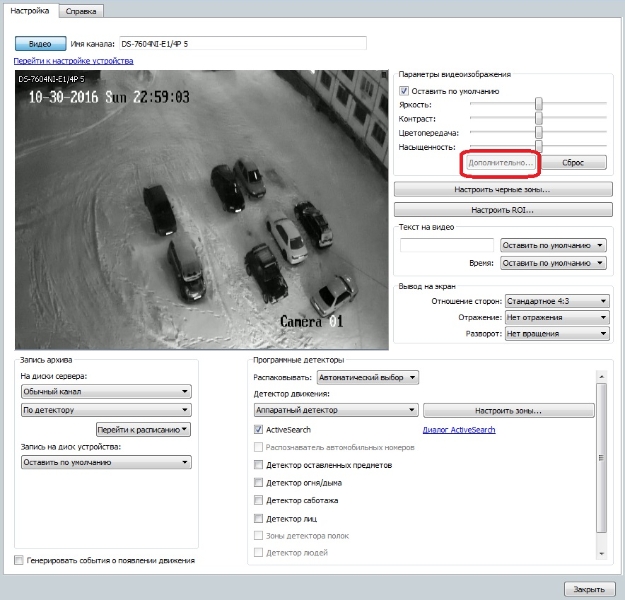Open Отношение сторон dropdown

557,301
